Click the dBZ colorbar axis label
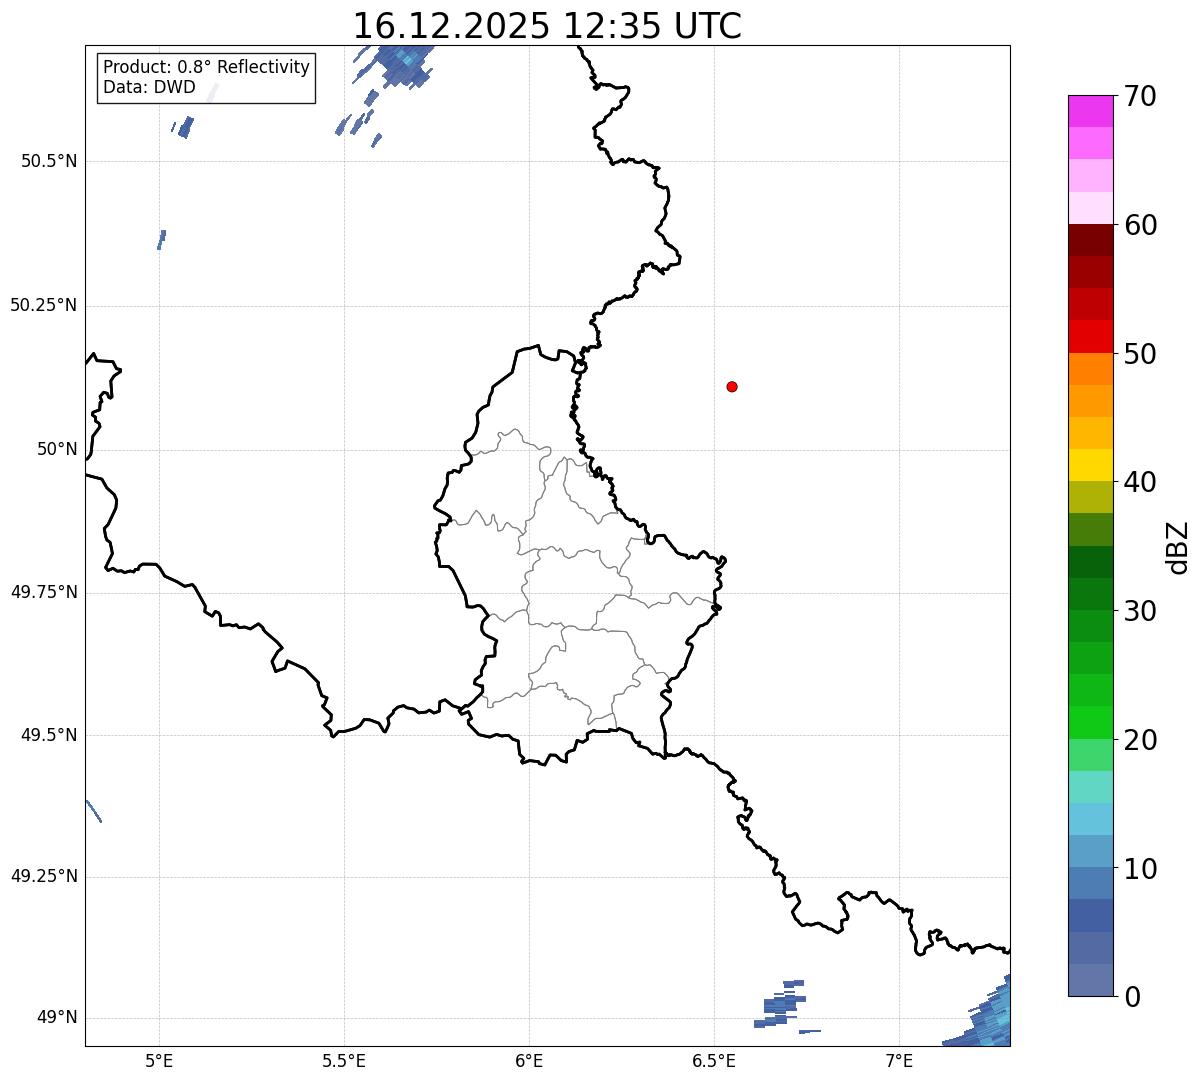 [1178, 547]
